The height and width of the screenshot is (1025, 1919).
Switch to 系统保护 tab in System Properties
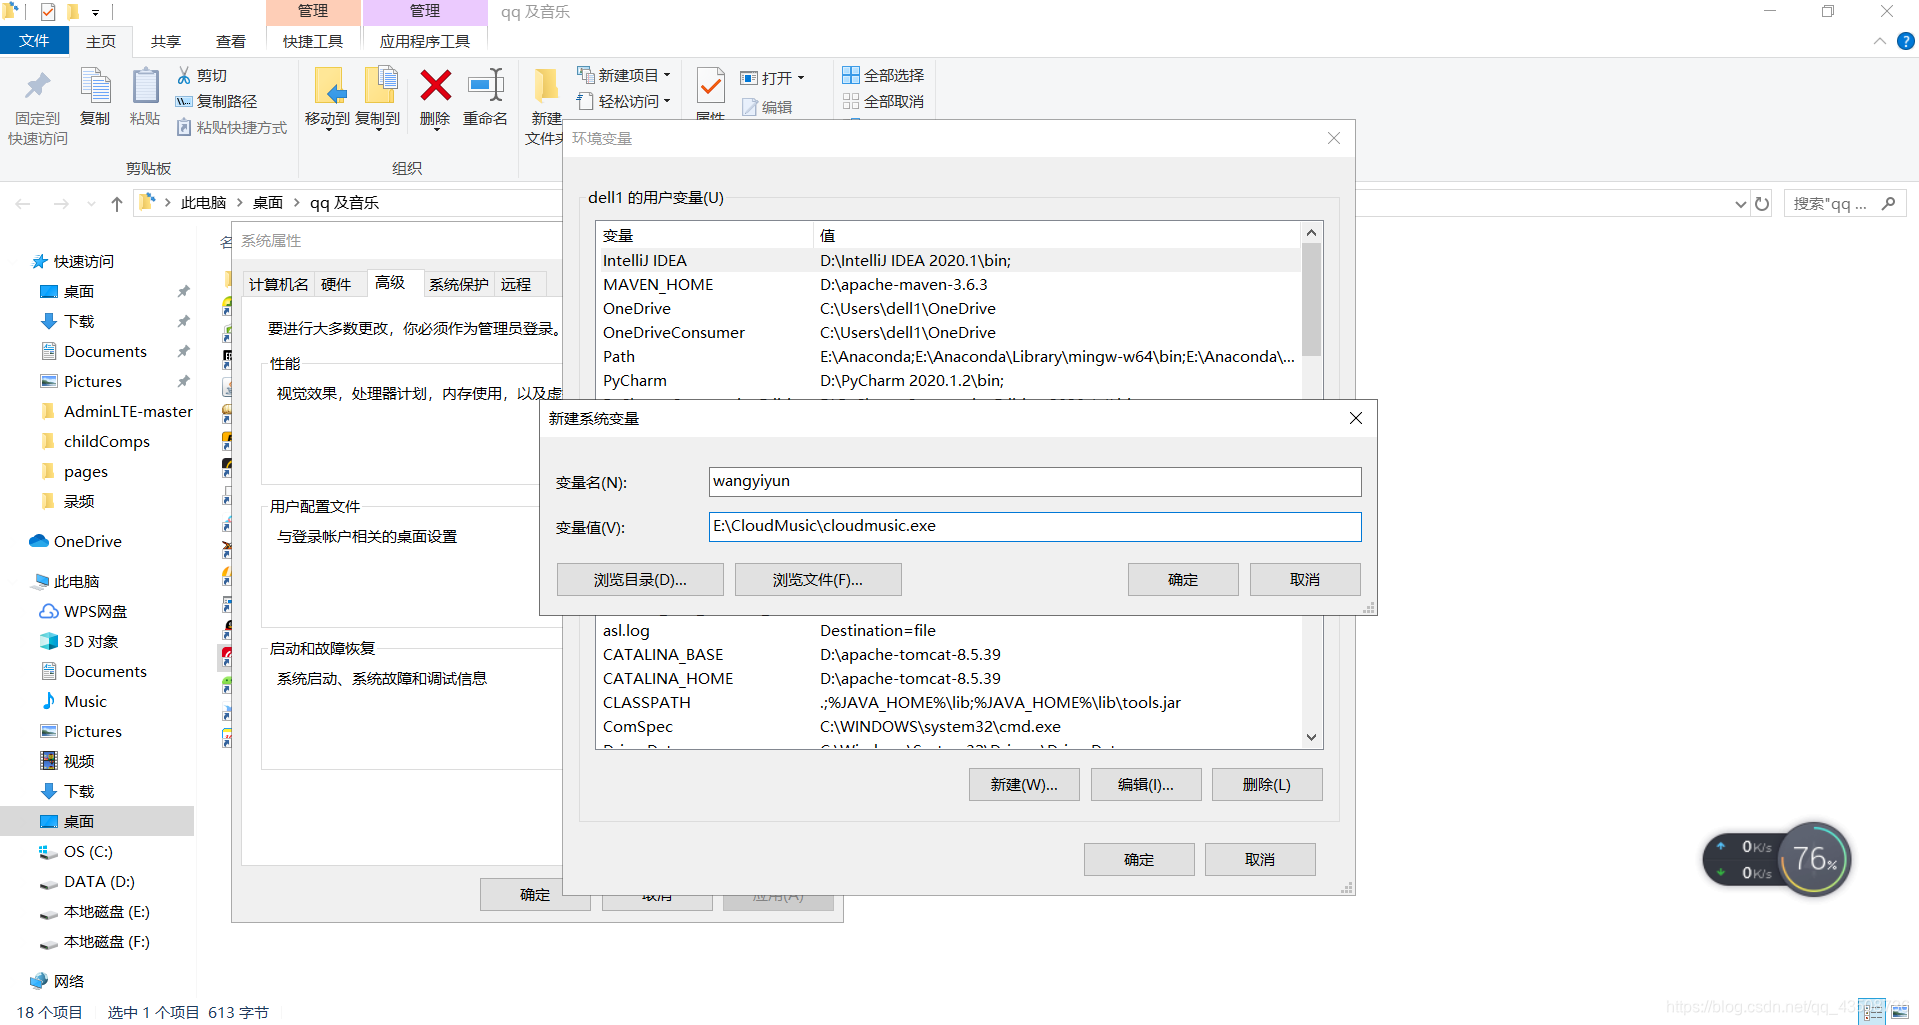click(x=459, y=284)
